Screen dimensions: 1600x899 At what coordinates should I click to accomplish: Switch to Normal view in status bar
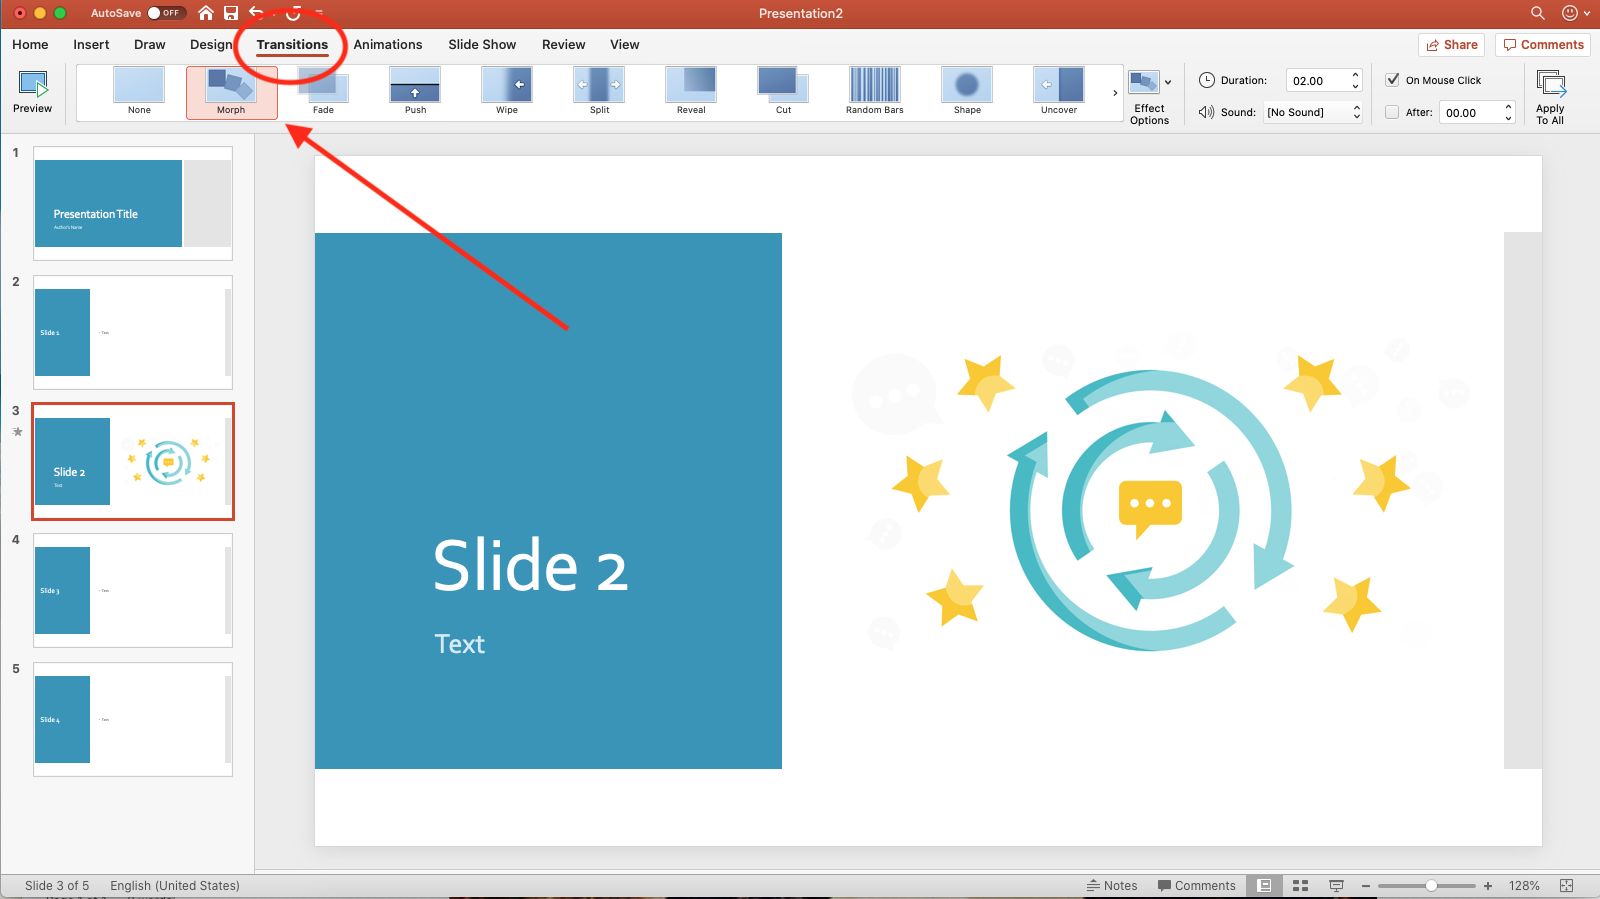pos(1264,886)
